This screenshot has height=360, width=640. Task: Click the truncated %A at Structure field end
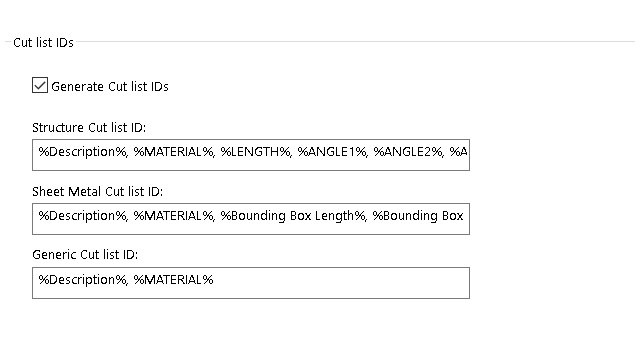458,152
